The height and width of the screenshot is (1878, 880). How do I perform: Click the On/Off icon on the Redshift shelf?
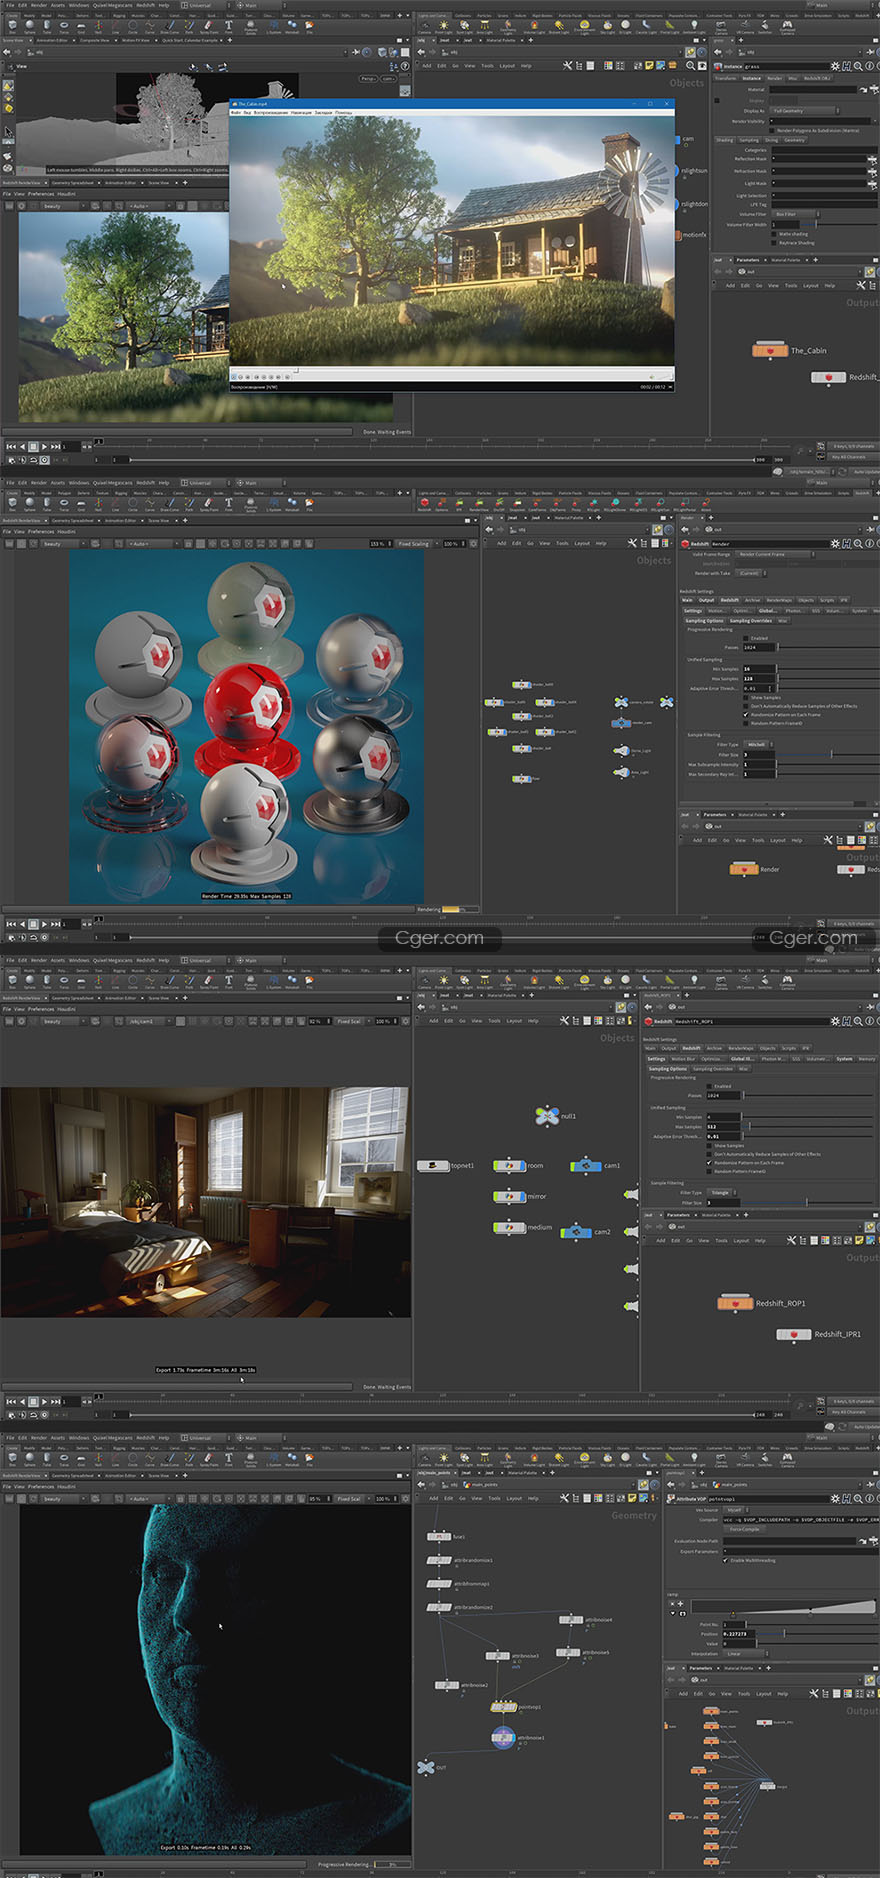(499, 504)
